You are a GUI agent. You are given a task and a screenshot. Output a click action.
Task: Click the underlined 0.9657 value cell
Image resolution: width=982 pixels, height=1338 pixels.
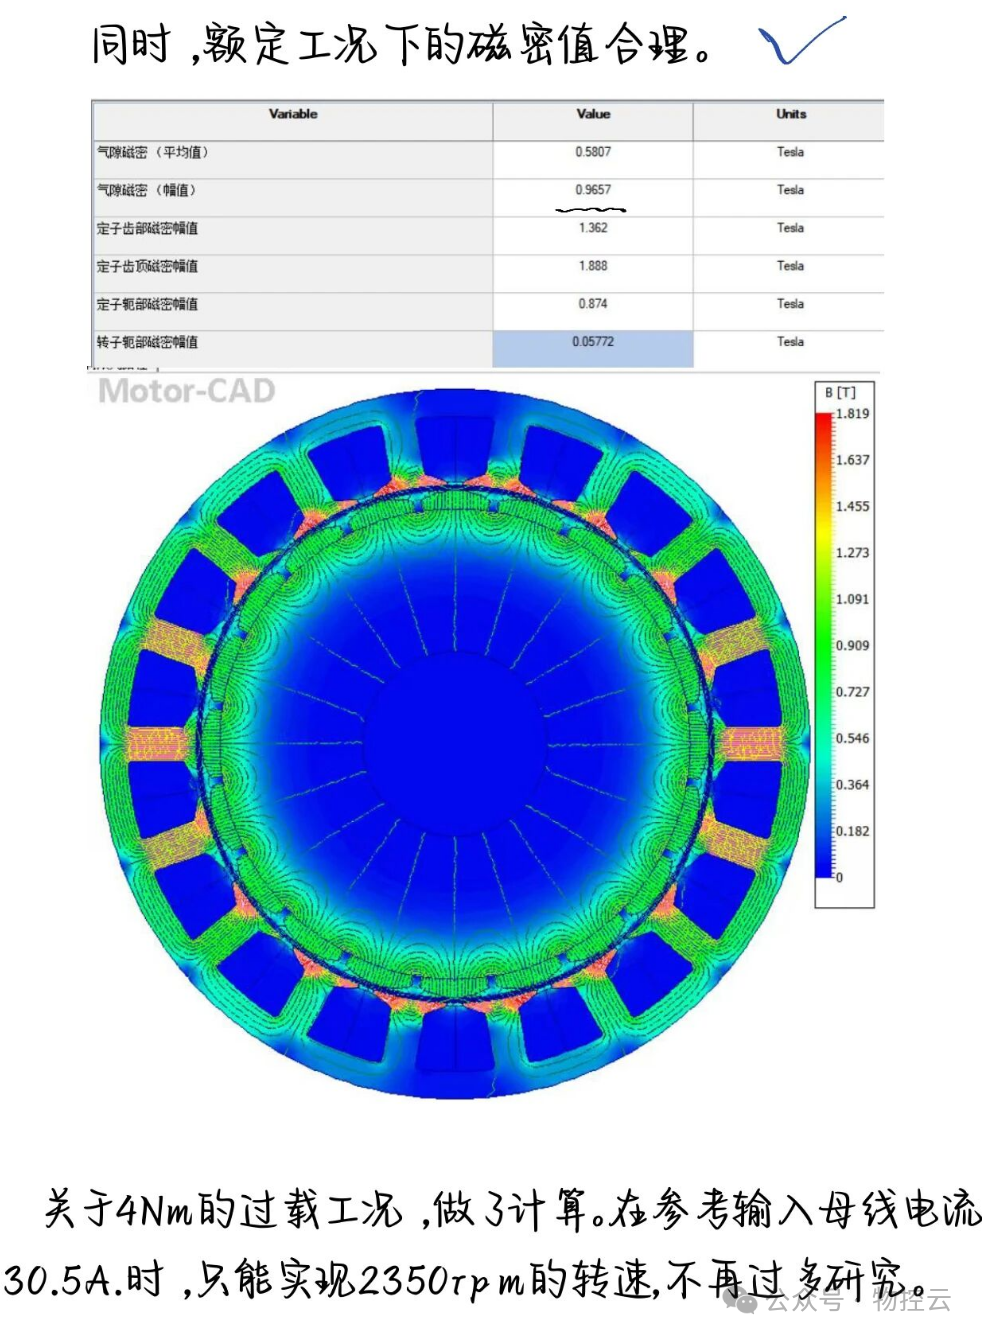coord(593,191)
